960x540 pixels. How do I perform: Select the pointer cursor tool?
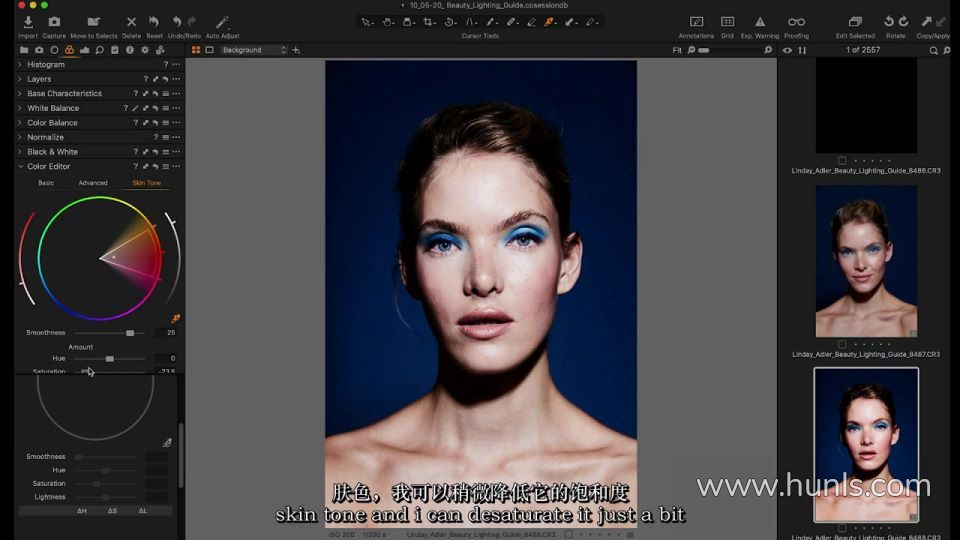pyautogui.click(x=366, y=22)
